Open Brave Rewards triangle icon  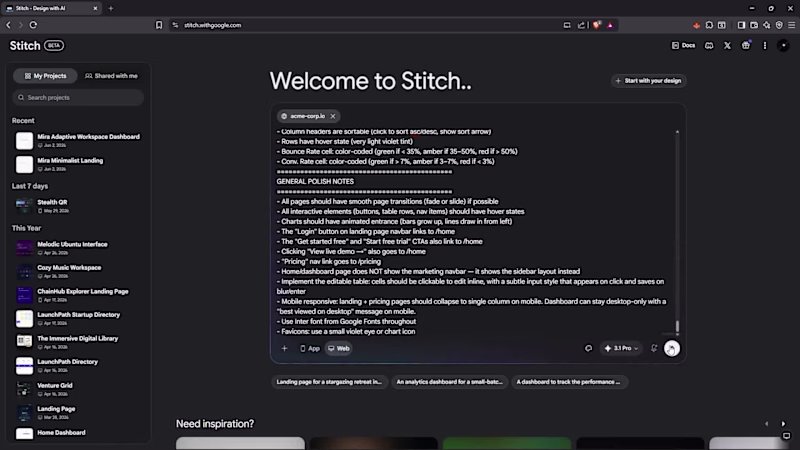pos(610,25)
